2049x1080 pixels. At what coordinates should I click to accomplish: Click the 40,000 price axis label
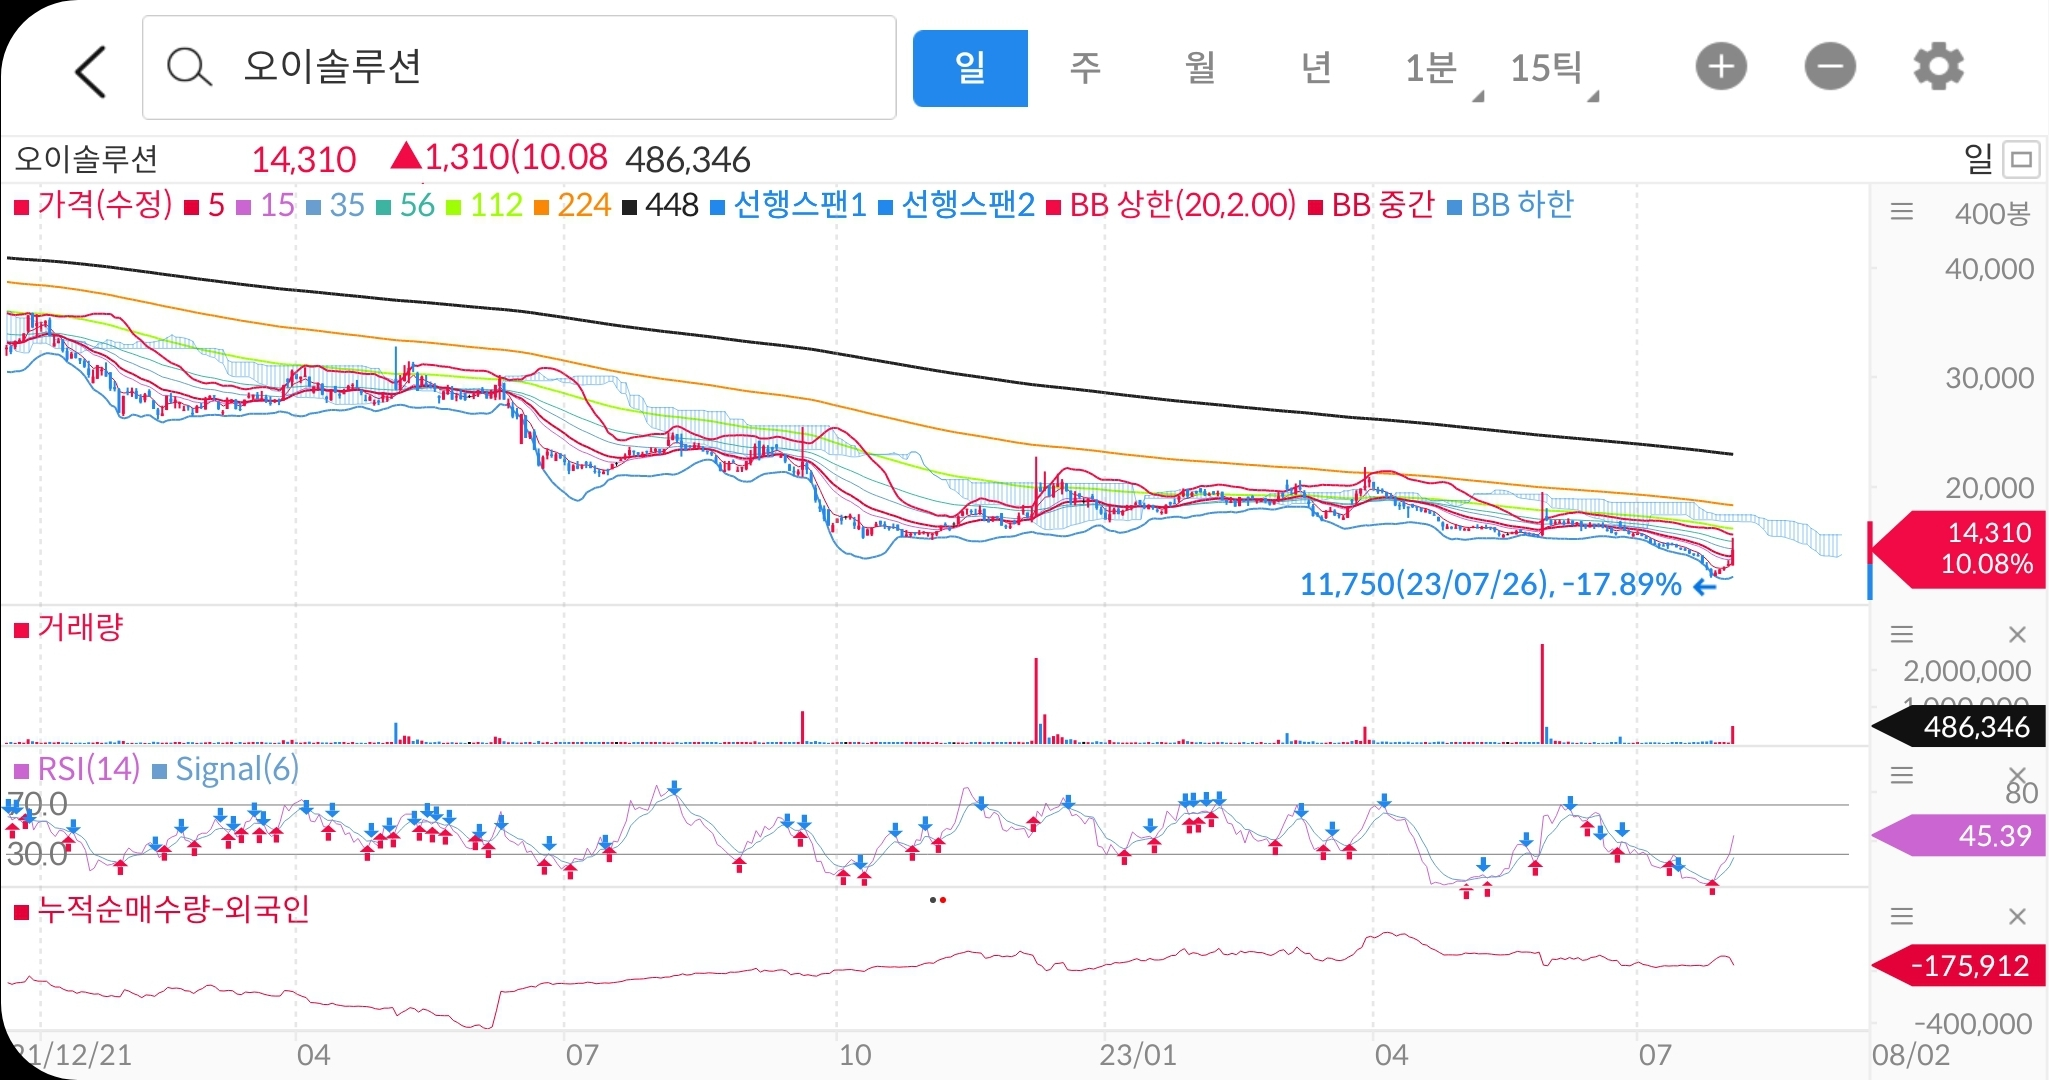coord(1989,269)
